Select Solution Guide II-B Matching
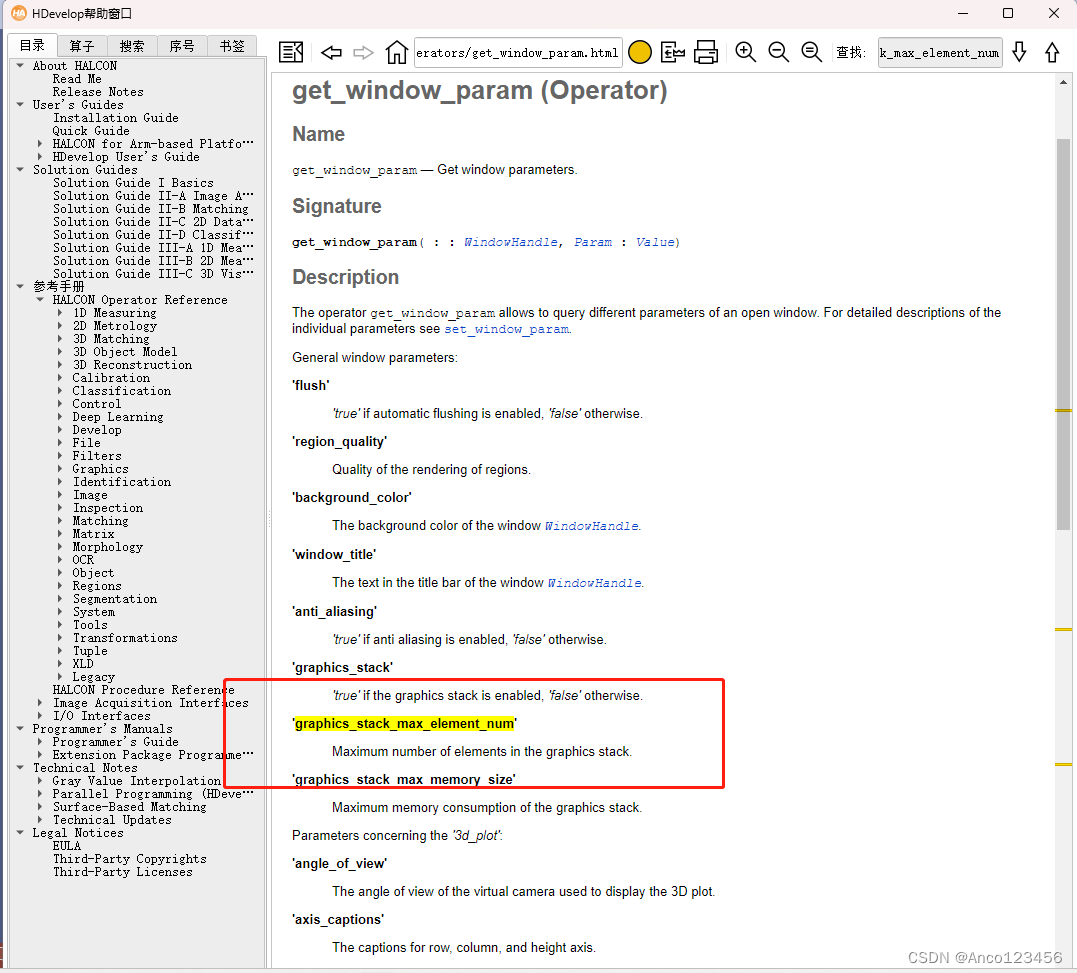This screenshot has height=973, width=1077. click(150, 209)
